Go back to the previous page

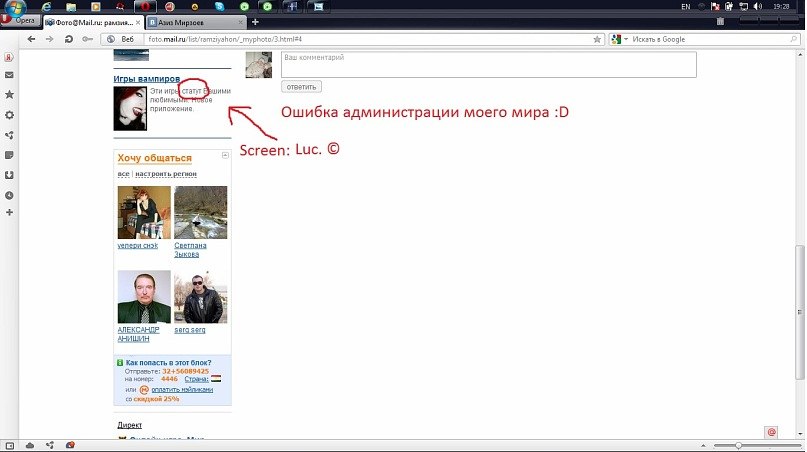(31, 39)
